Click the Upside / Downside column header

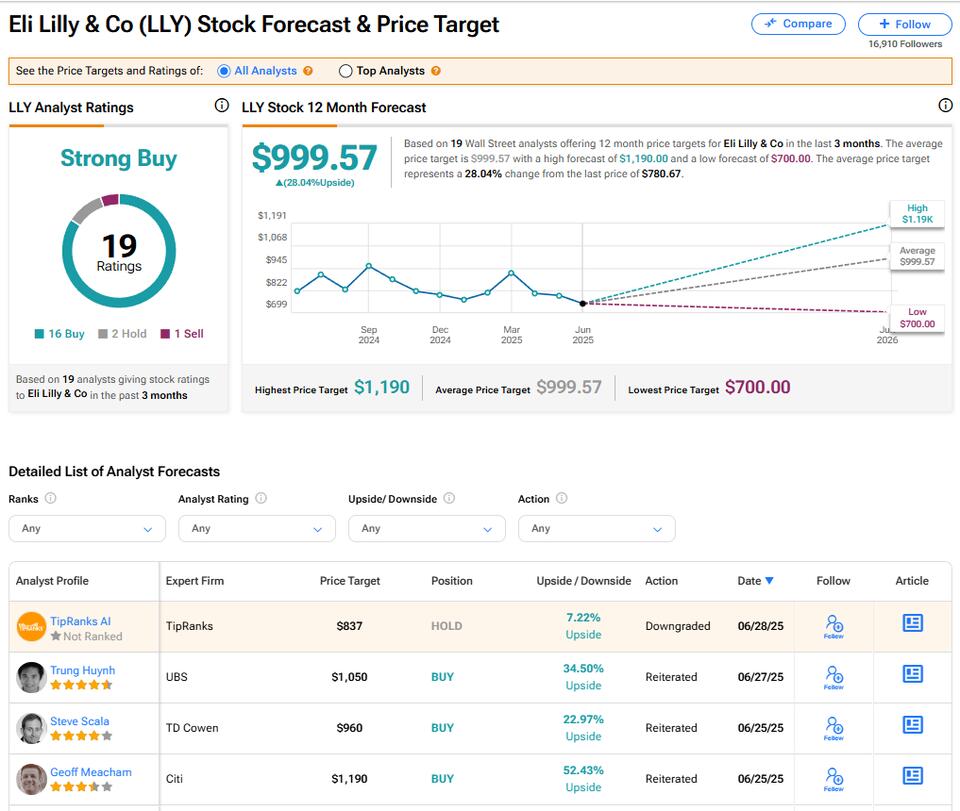tap(583, 581)
